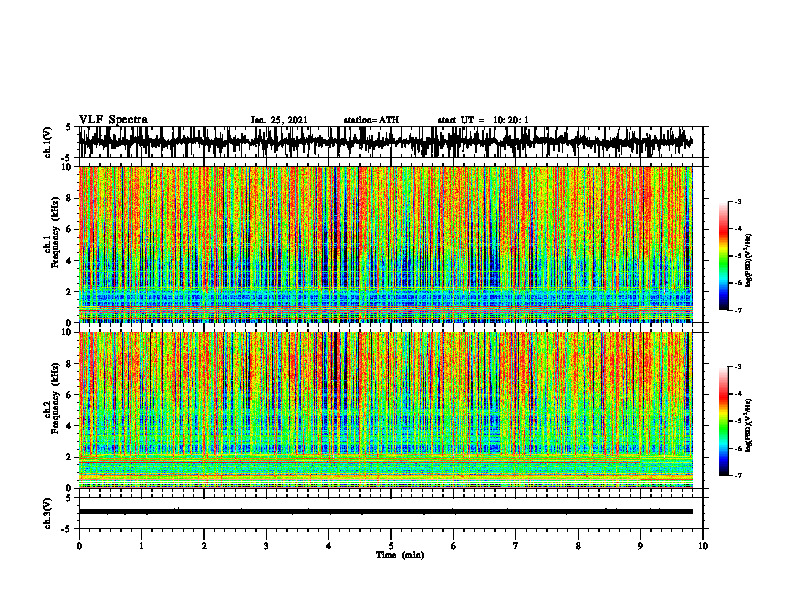
Task: Click the time axis tick label '2'
Action: [204, 546]
